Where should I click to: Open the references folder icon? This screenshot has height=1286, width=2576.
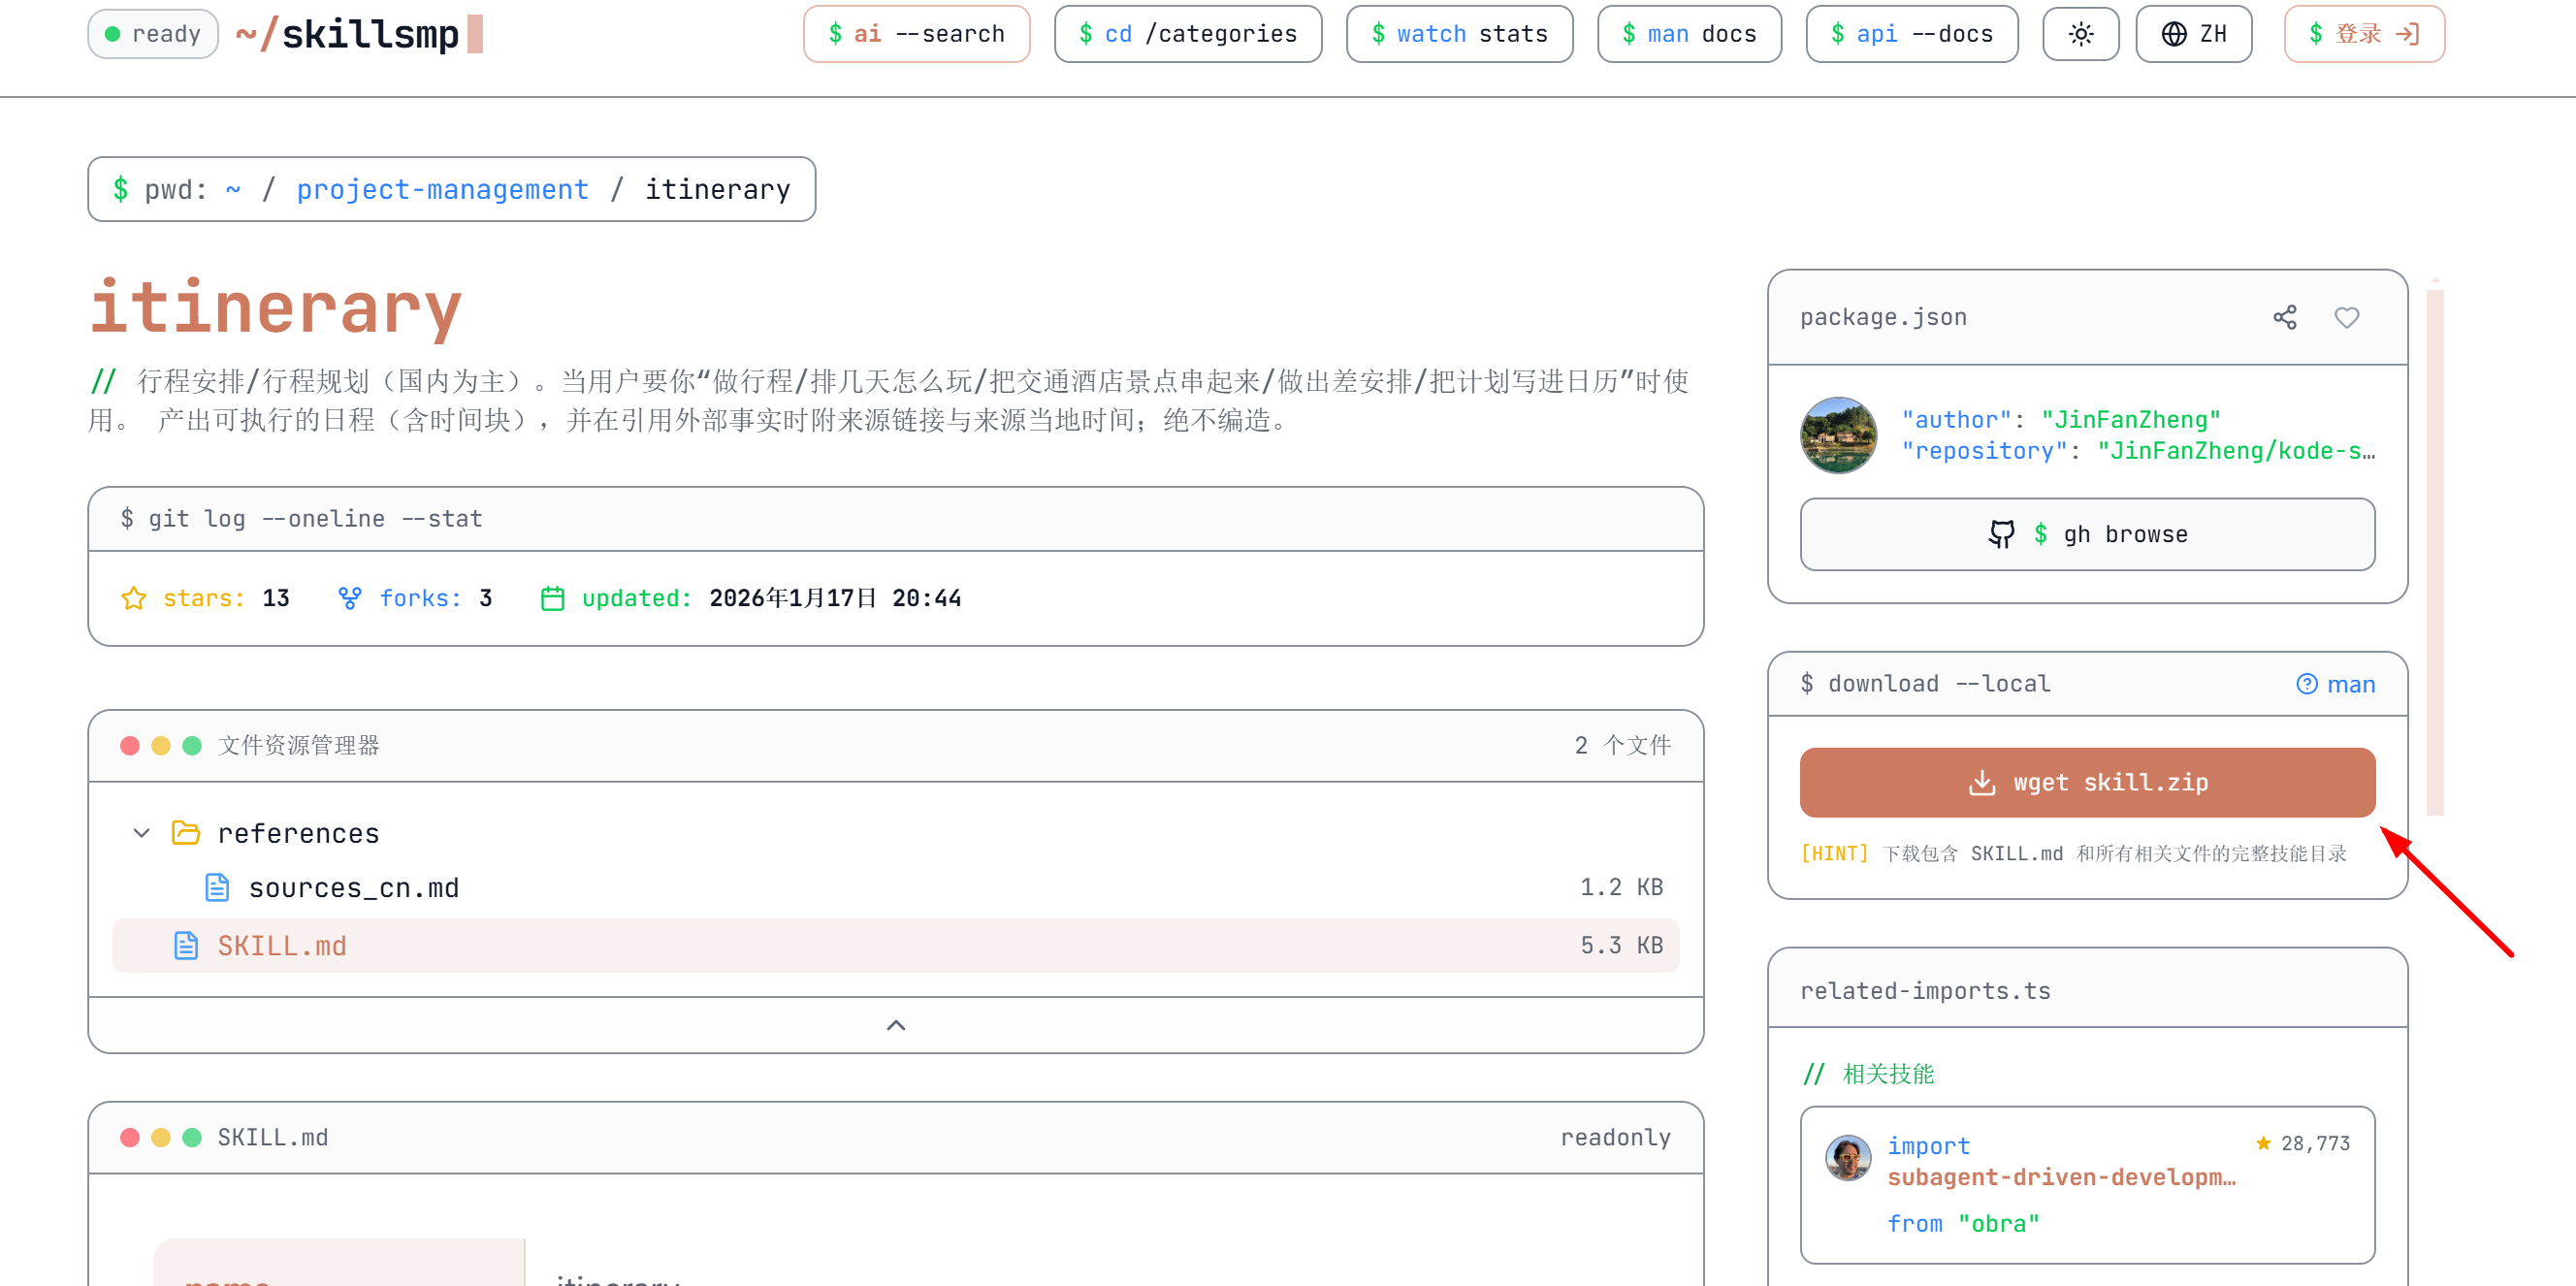click(186, 832)
